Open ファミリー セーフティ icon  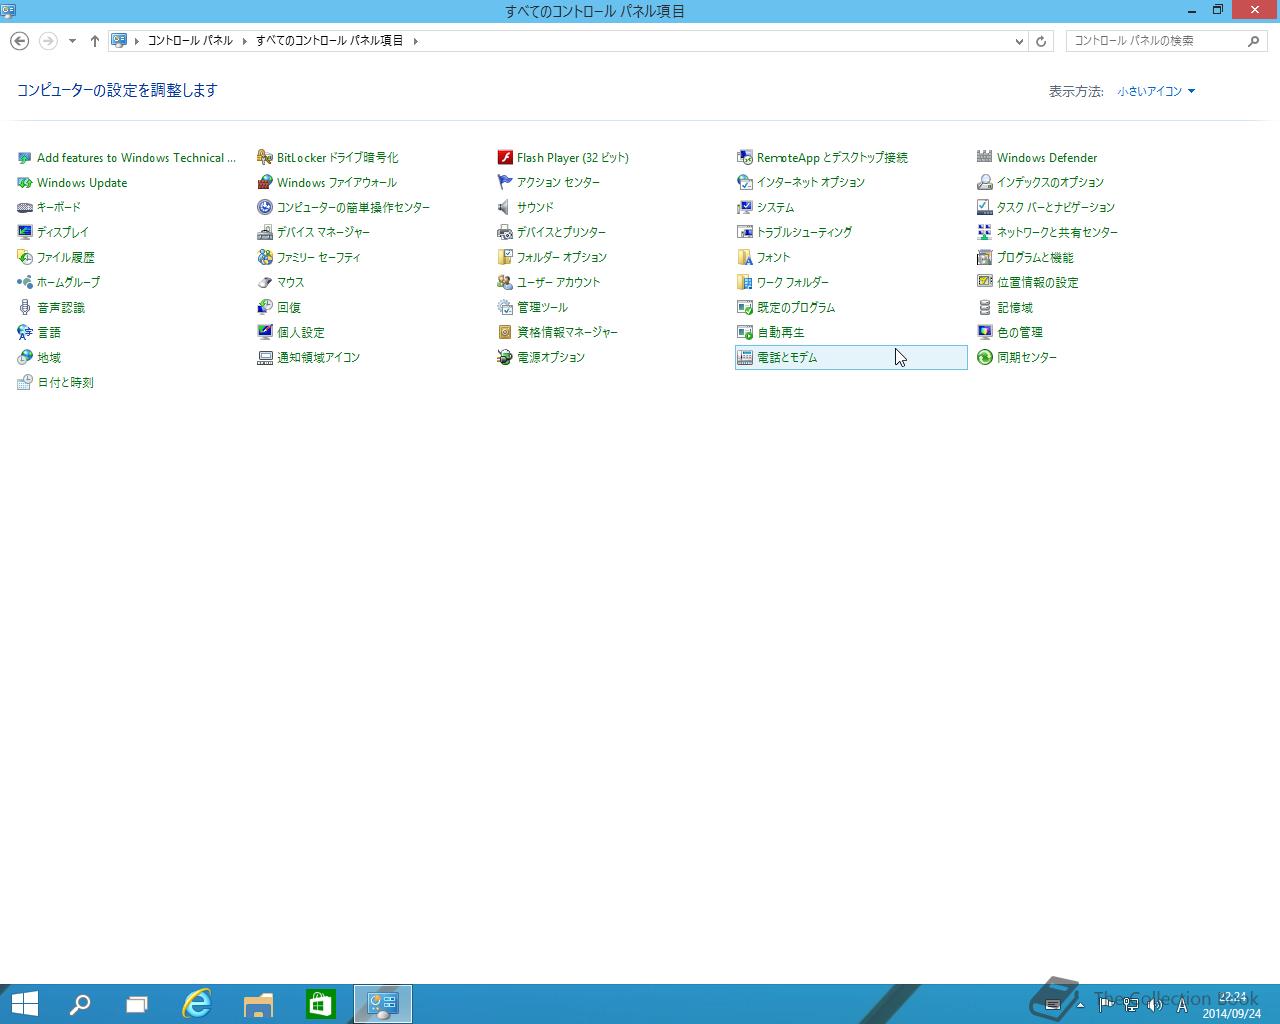tap(265, 257)
